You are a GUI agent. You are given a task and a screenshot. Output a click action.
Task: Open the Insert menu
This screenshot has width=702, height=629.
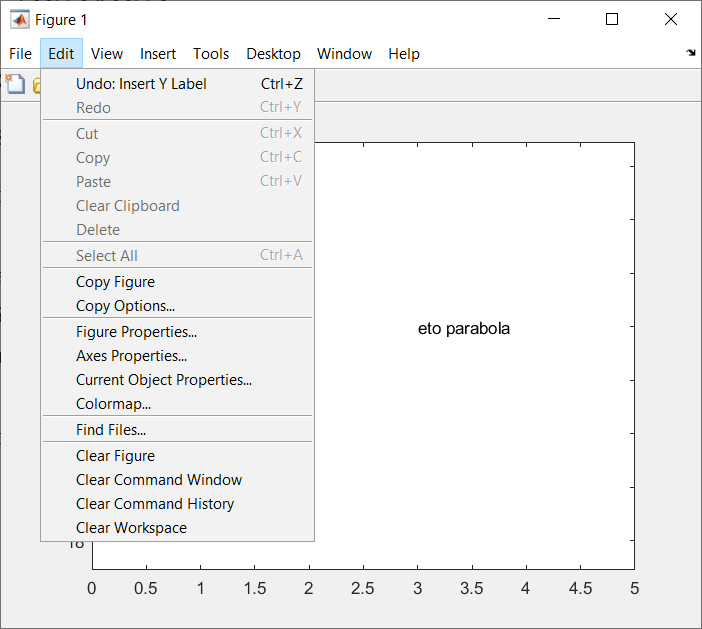[158, 54]
